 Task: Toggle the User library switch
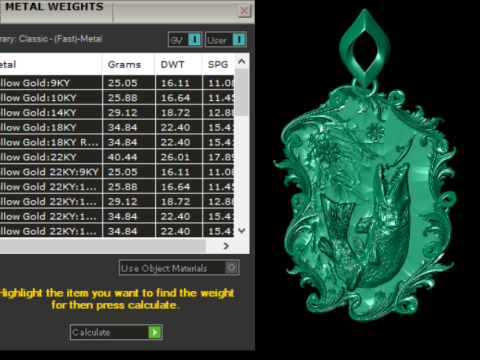pos(226,40)
